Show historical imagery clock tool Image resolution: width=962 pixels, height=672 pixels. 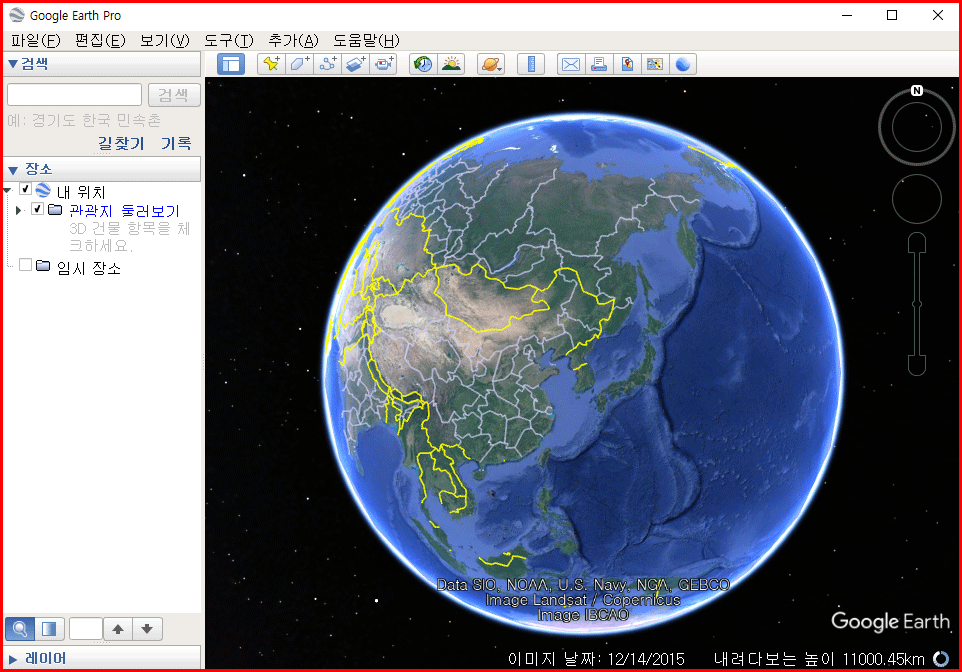pos(423,64)
